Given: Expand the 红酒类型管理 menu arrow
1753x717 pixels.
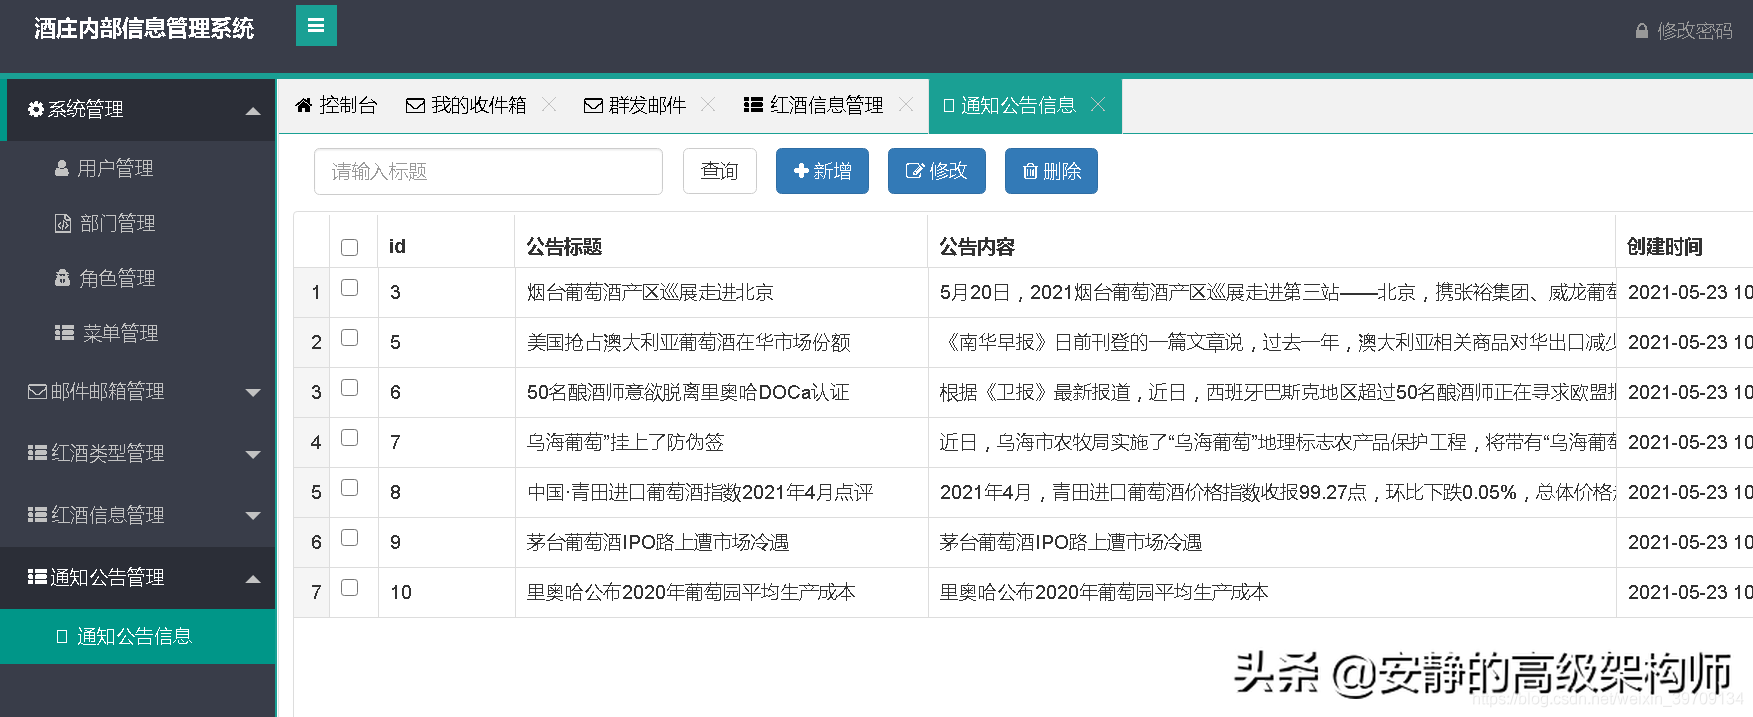Looking at the screenshot, I should [x=253, y=455].
